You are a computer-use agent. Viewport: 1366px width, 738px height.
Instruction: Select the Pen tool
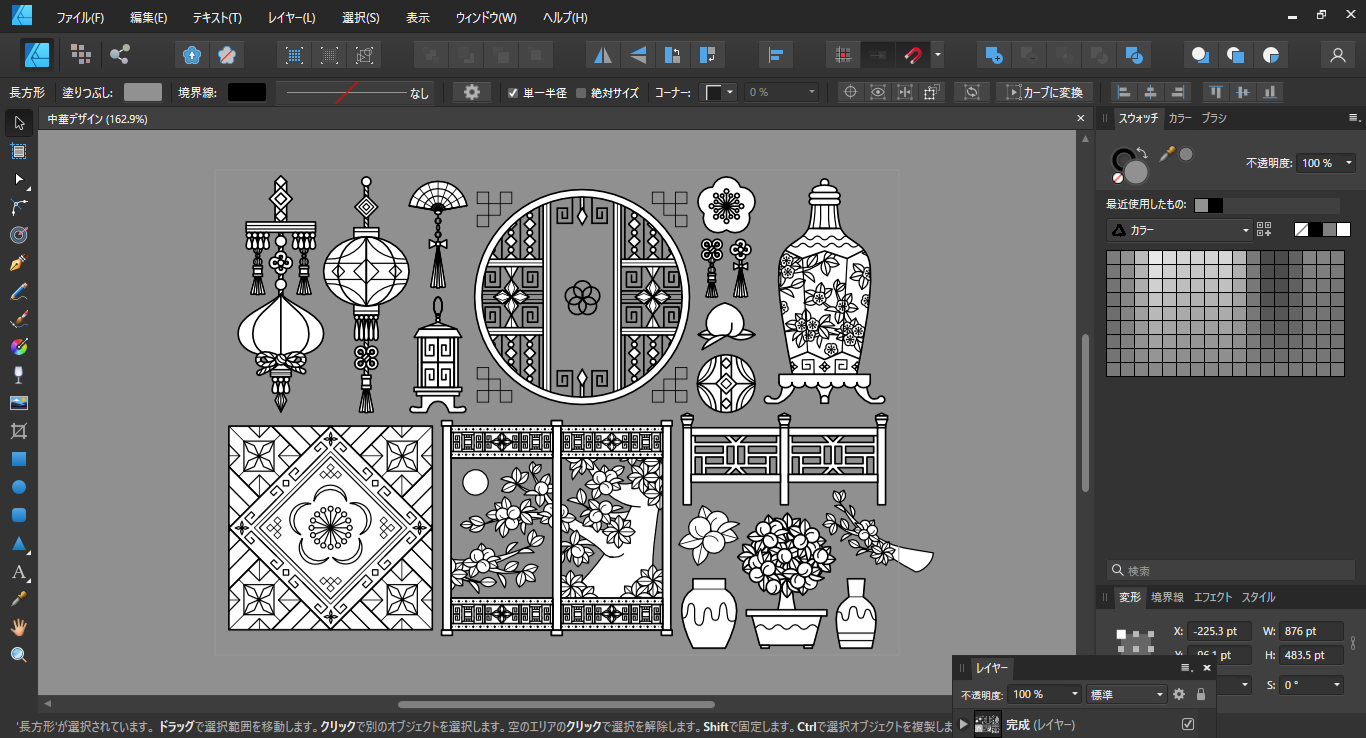(x=18, y=264)
